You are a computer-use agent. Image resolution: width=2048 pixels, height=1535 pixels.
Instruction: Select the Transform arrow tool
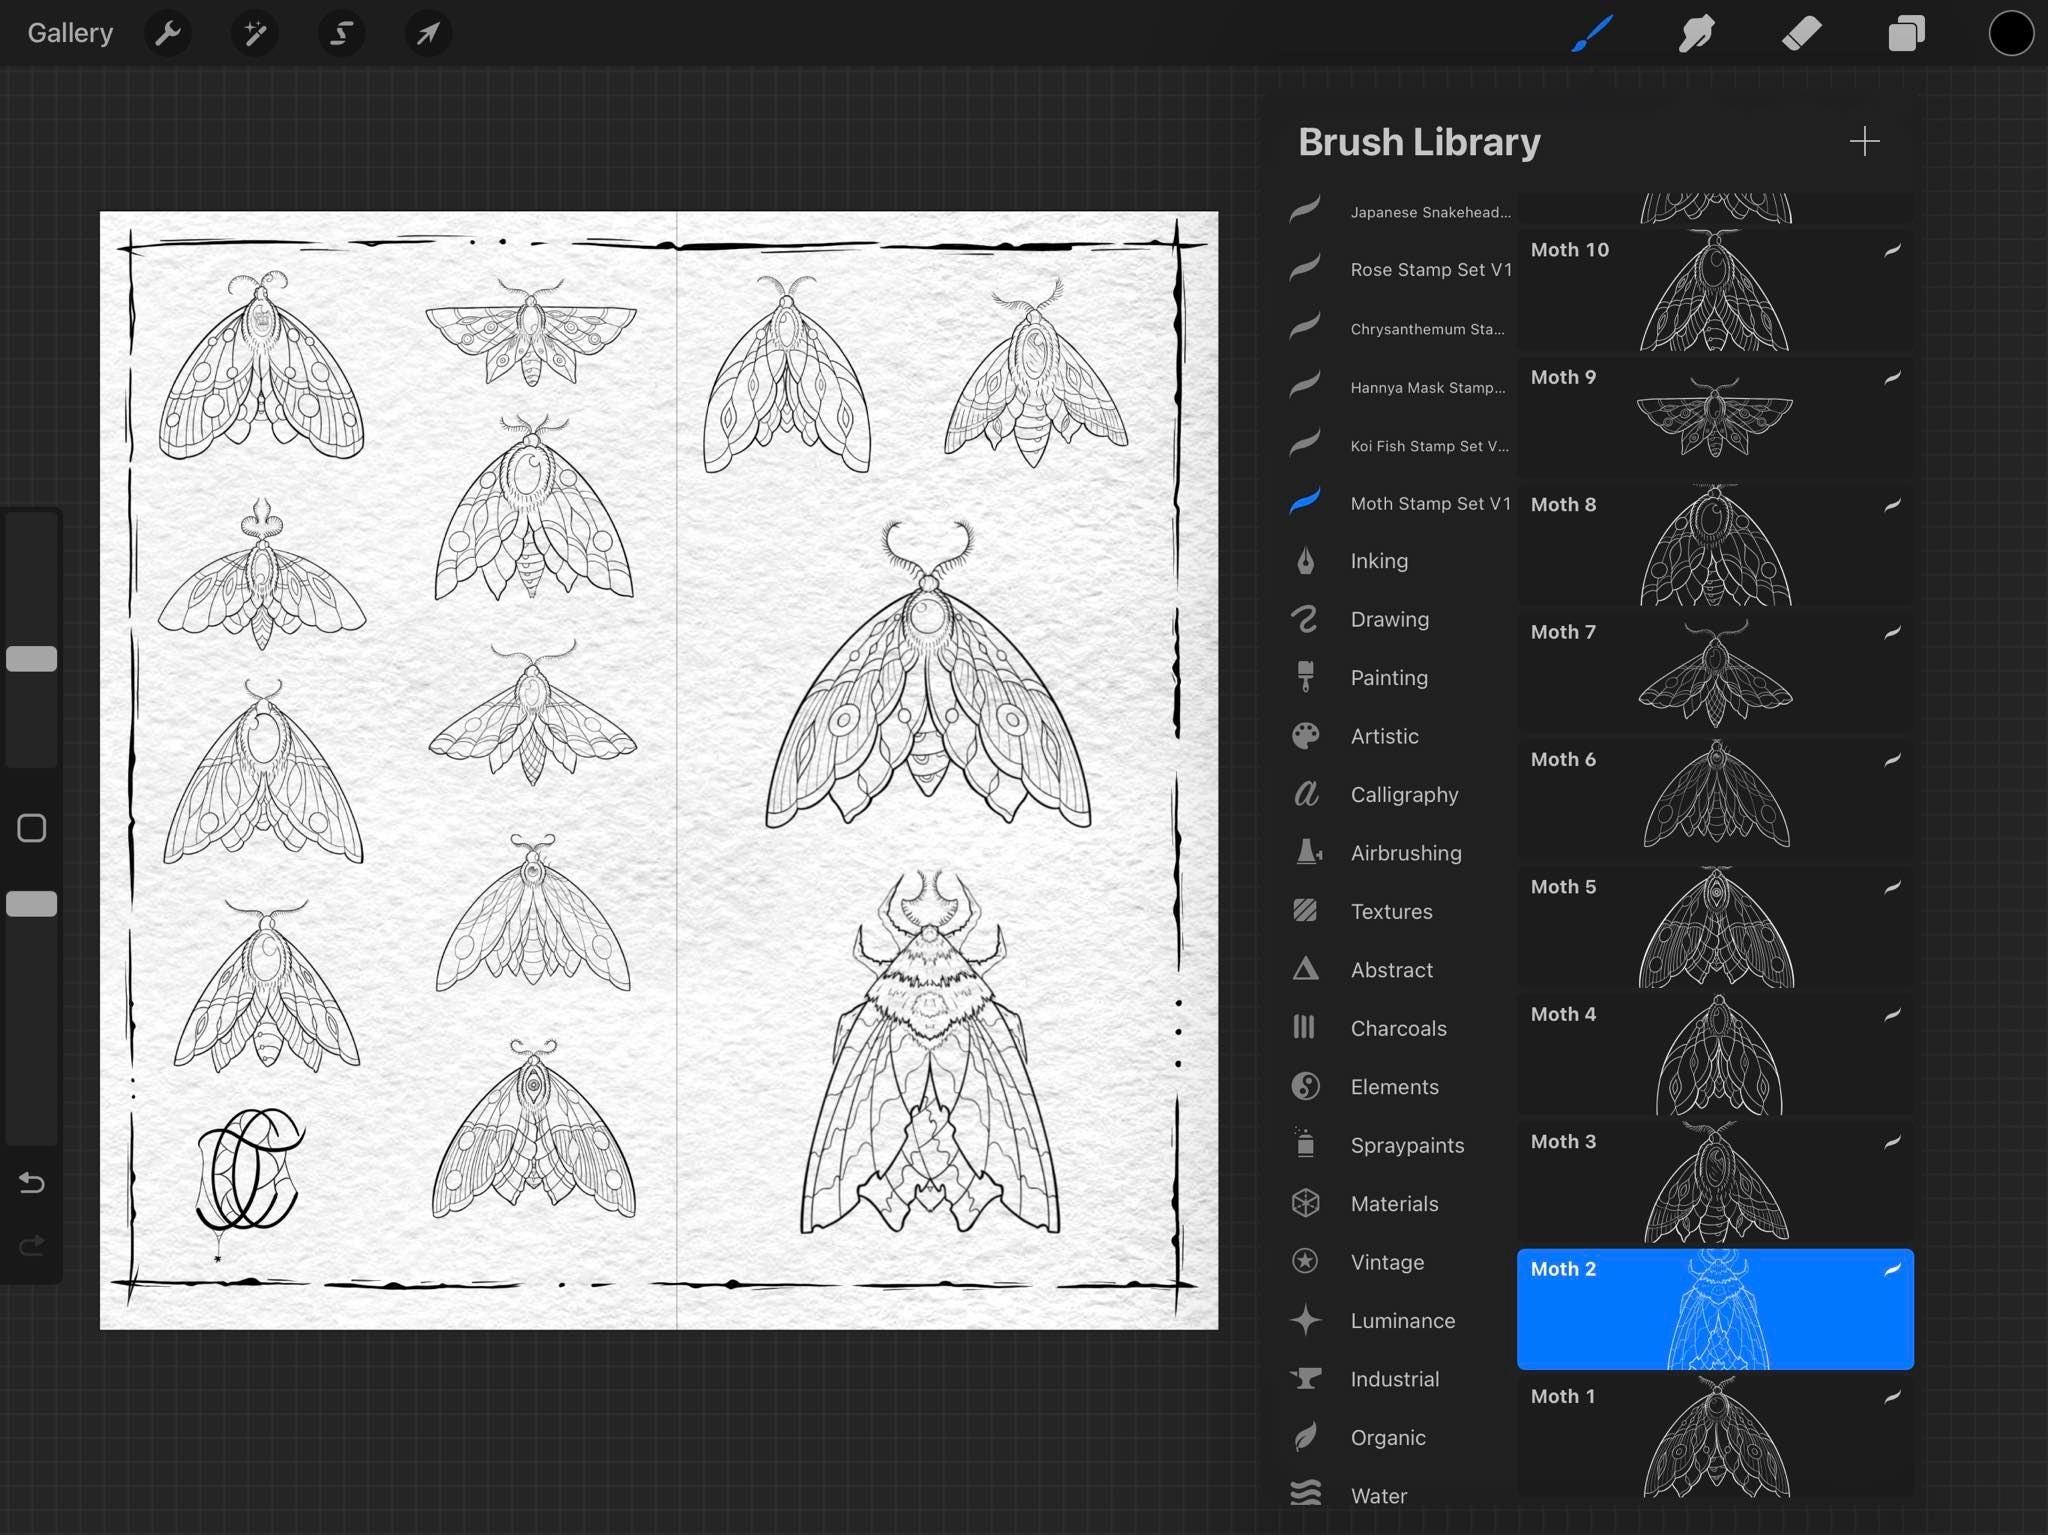[427, 33]
